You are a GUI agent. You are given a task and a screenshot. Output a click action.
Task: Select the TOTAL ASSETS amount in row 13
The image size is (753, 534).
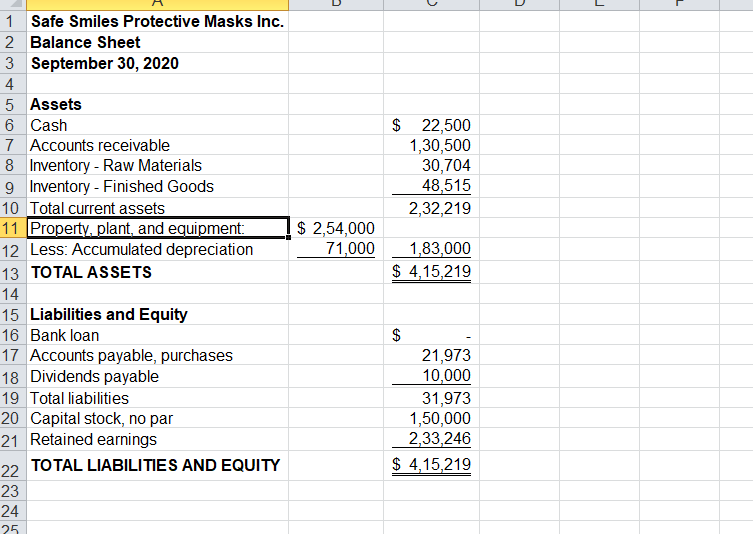tap(431, 272)
